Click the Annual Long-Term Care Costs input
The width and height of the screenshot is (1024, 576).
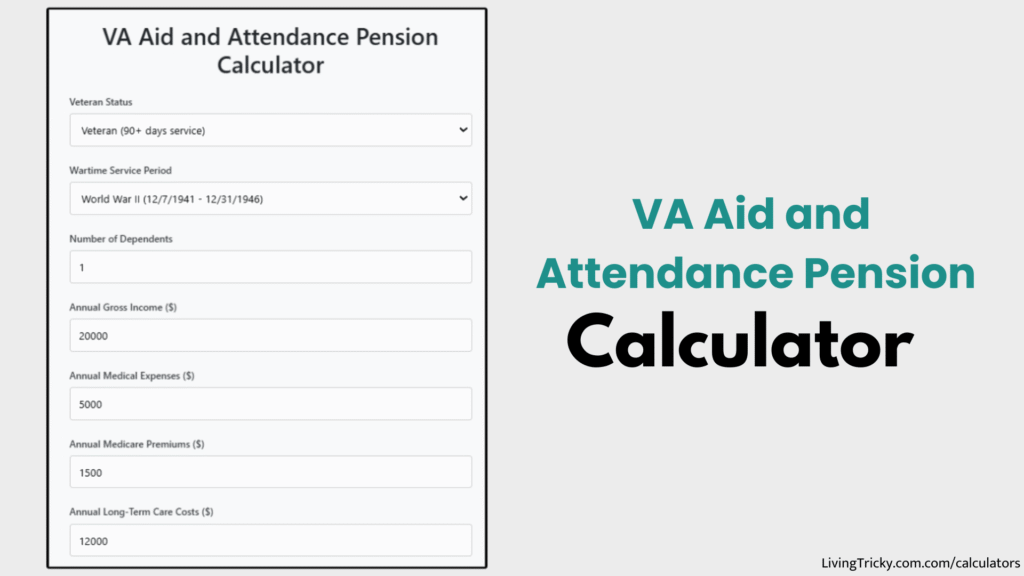[270, 540]
